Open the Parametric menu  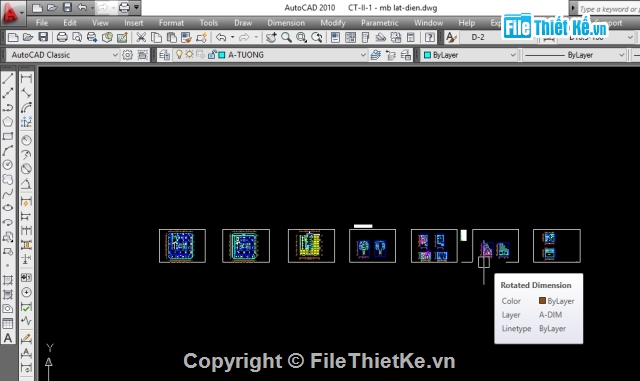(x=380, y=23)
